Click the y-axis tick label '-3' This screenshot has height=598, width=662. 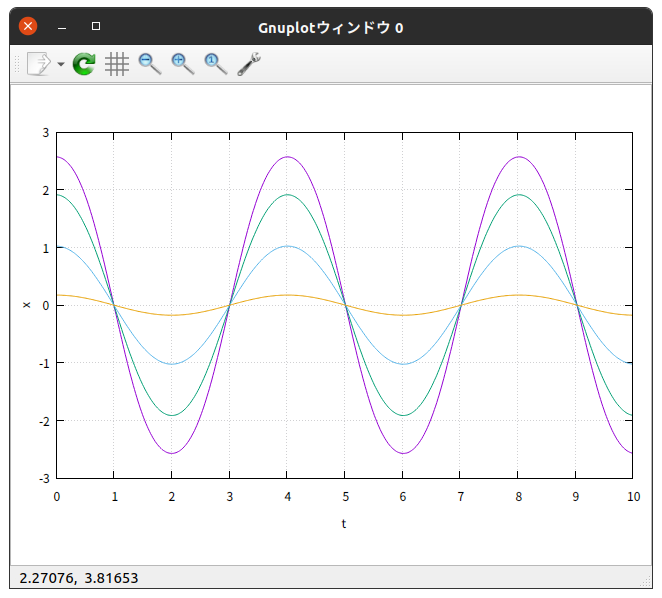(x=44, y=479)
